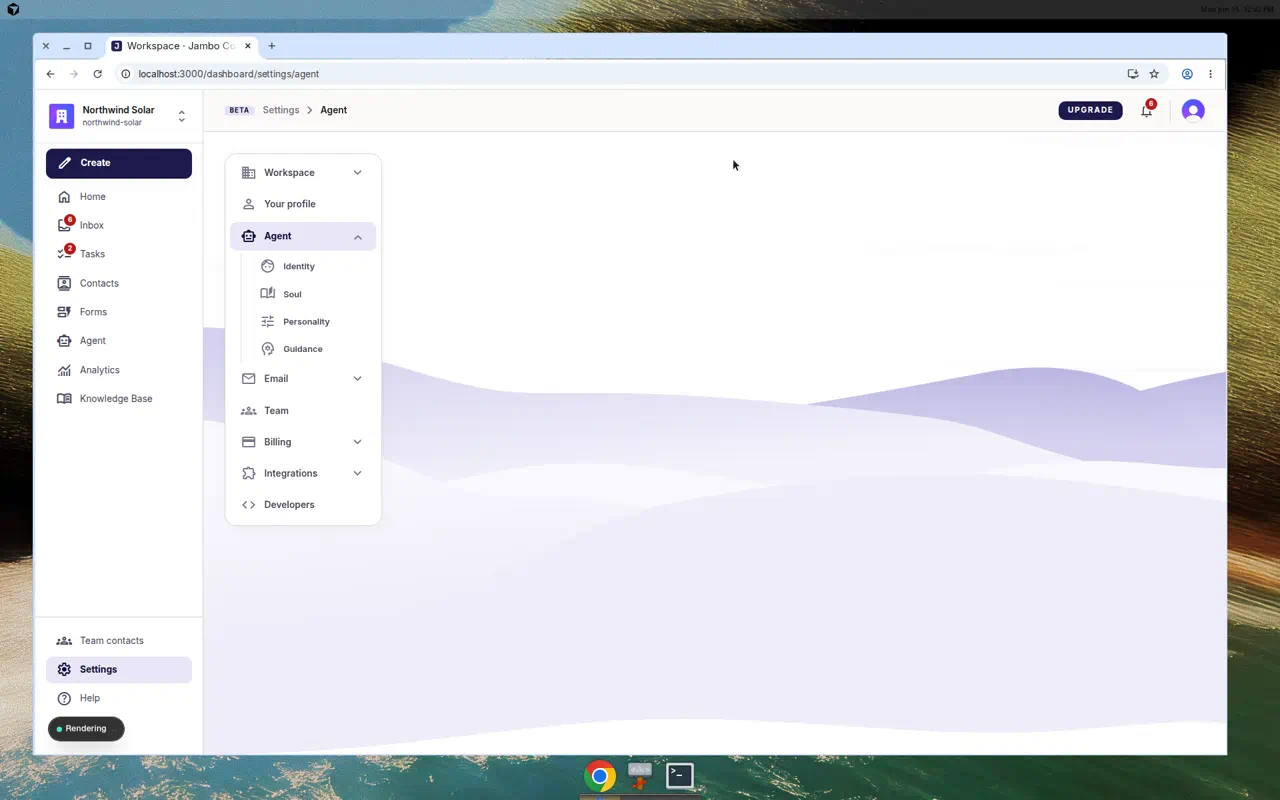Screen dimensions: 1280x800
Task: Expand the Email settings section
Action: tap(303, 378)
